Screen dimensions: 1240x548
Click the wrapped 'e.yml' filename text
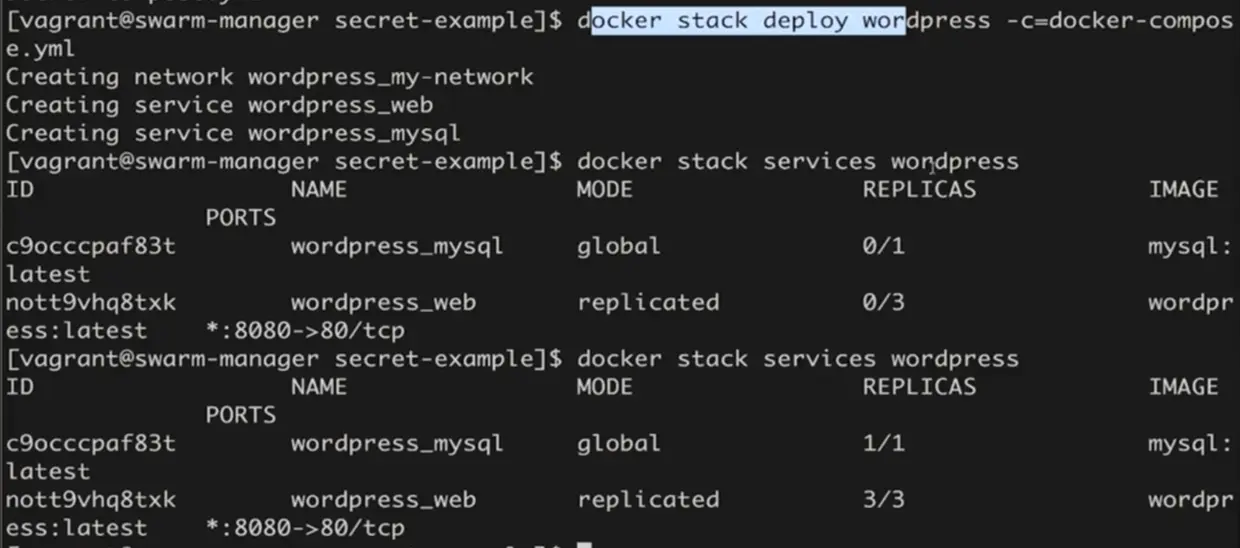40,48
